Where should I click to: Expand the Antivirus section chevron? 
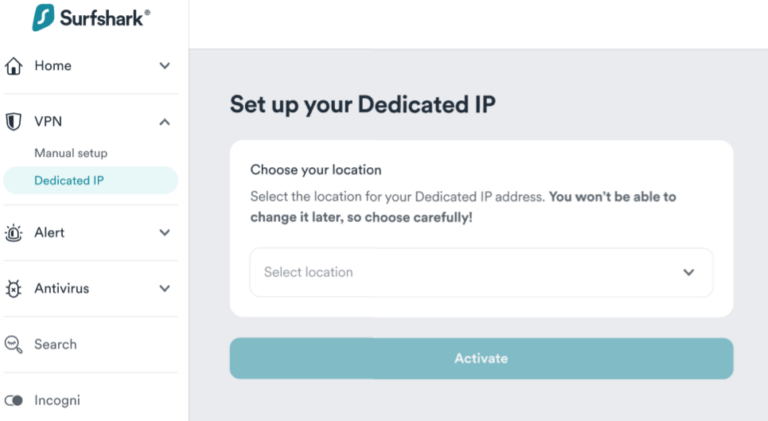tap(165, 289)
